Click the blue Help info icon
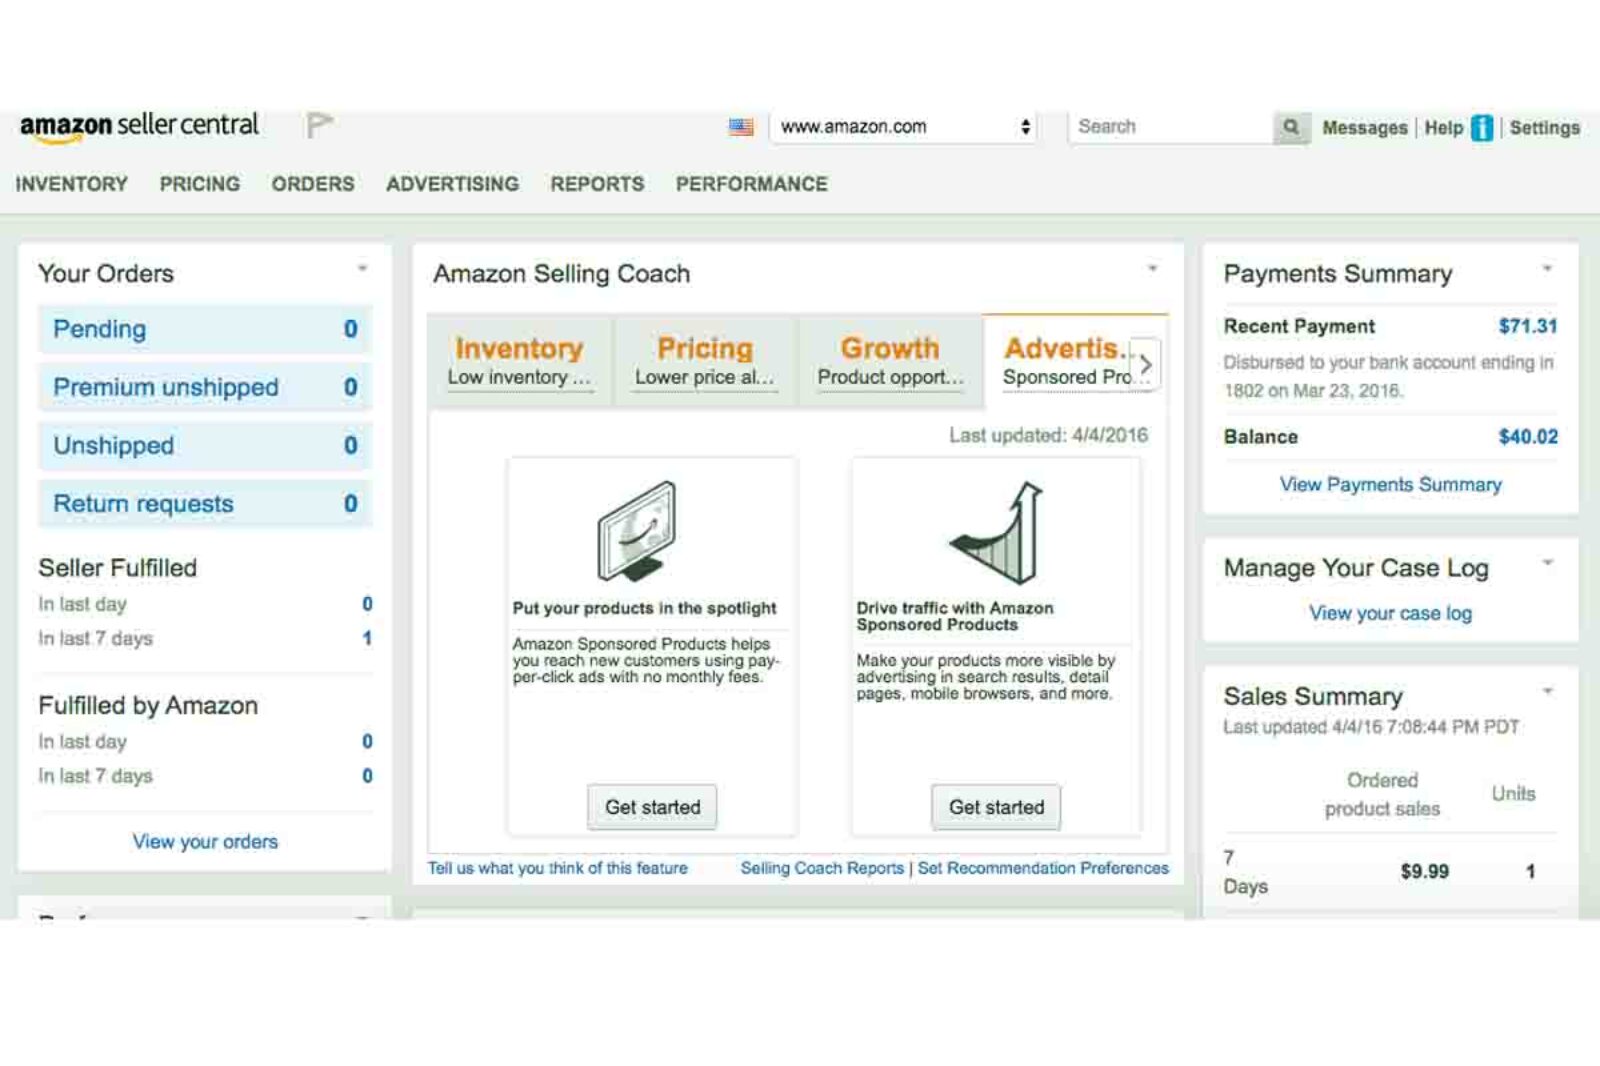 (x=1482, y=128)
